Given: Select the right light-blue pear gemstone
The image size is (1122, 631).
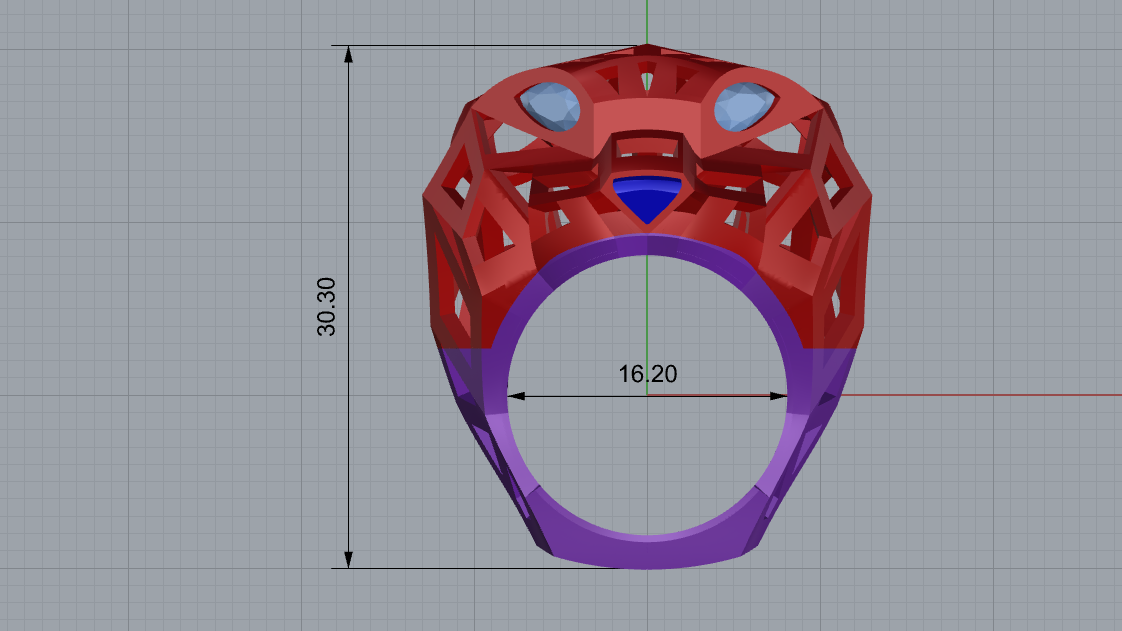Looking at the screenshot, I should [x=741, y=106].
